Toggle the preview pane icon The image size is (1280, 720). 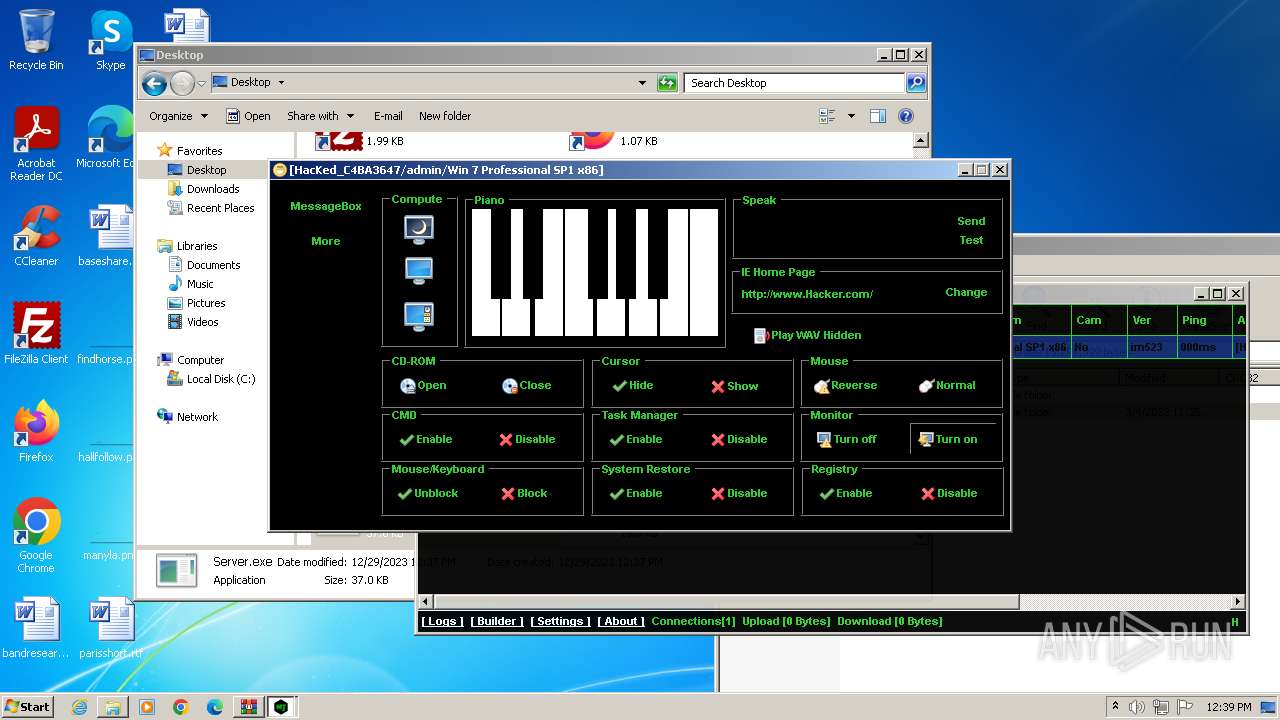point(878,116)
